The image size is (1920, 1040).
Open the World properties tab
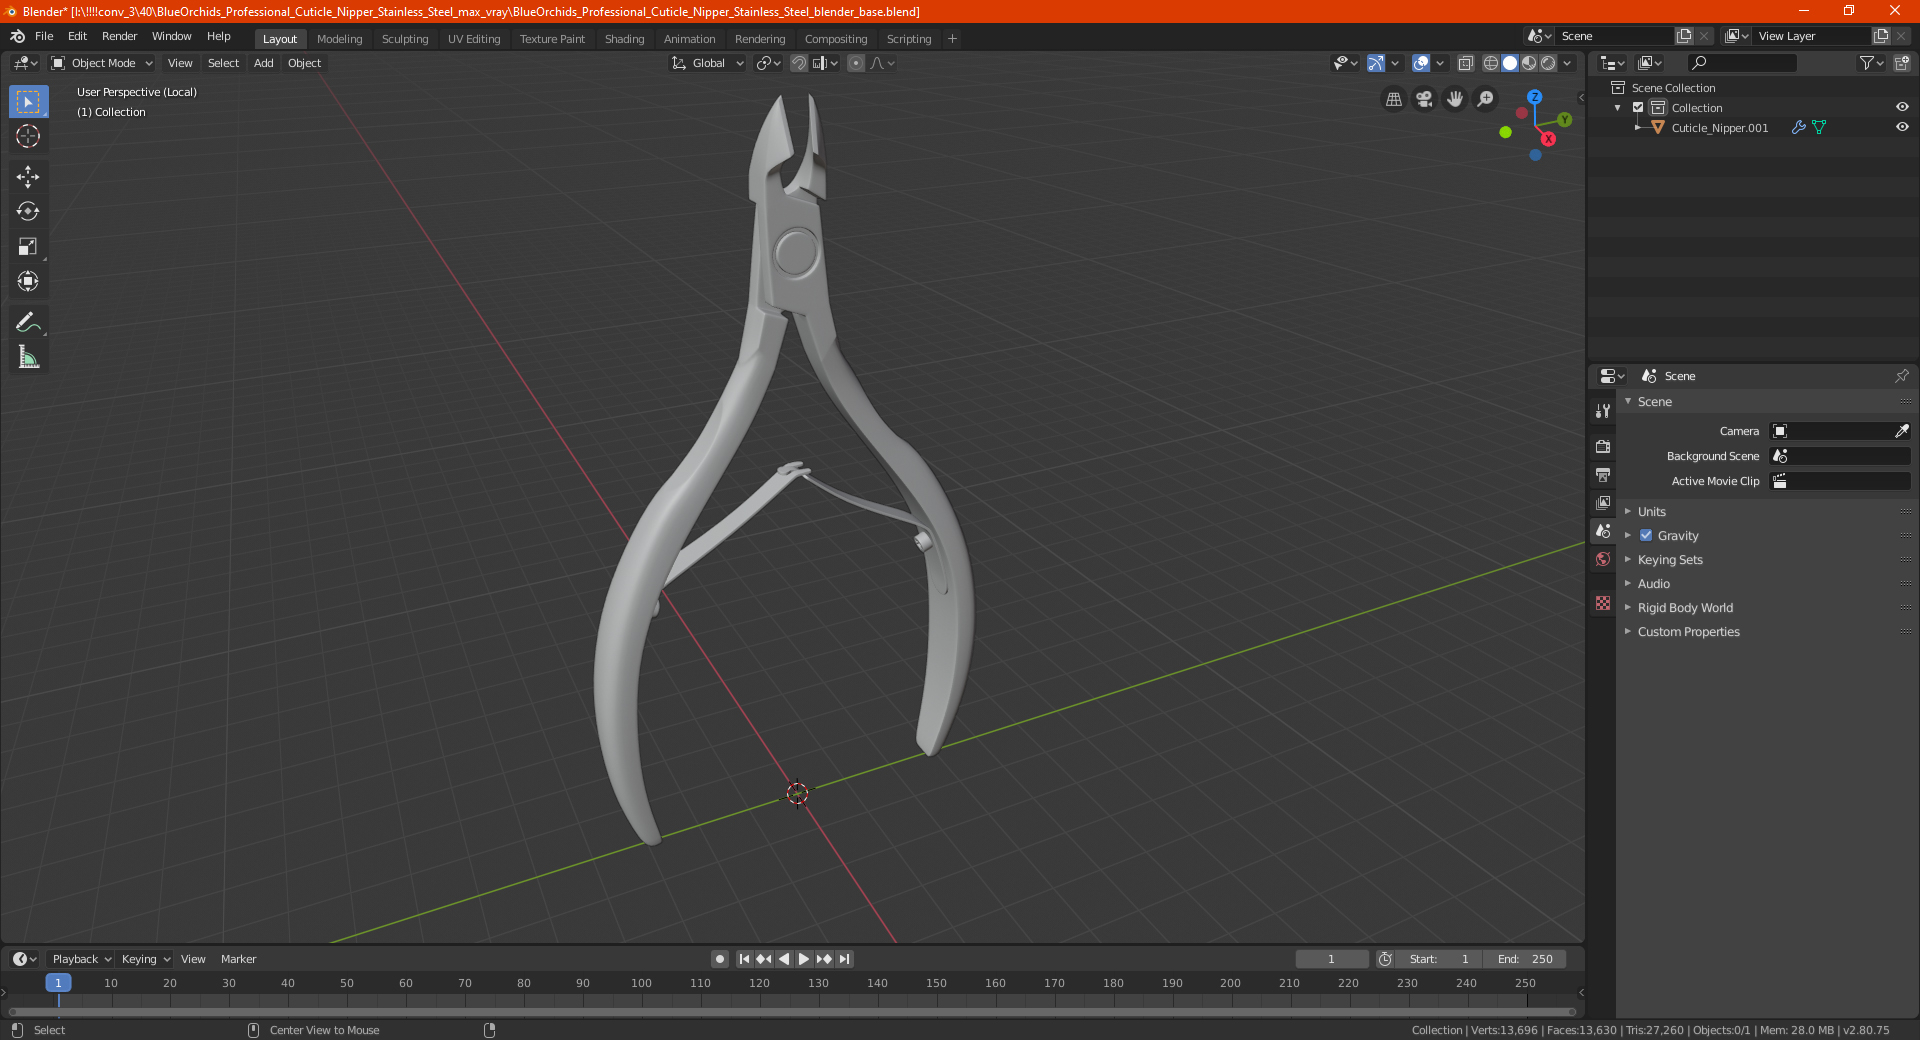[x=1603, y=559]
